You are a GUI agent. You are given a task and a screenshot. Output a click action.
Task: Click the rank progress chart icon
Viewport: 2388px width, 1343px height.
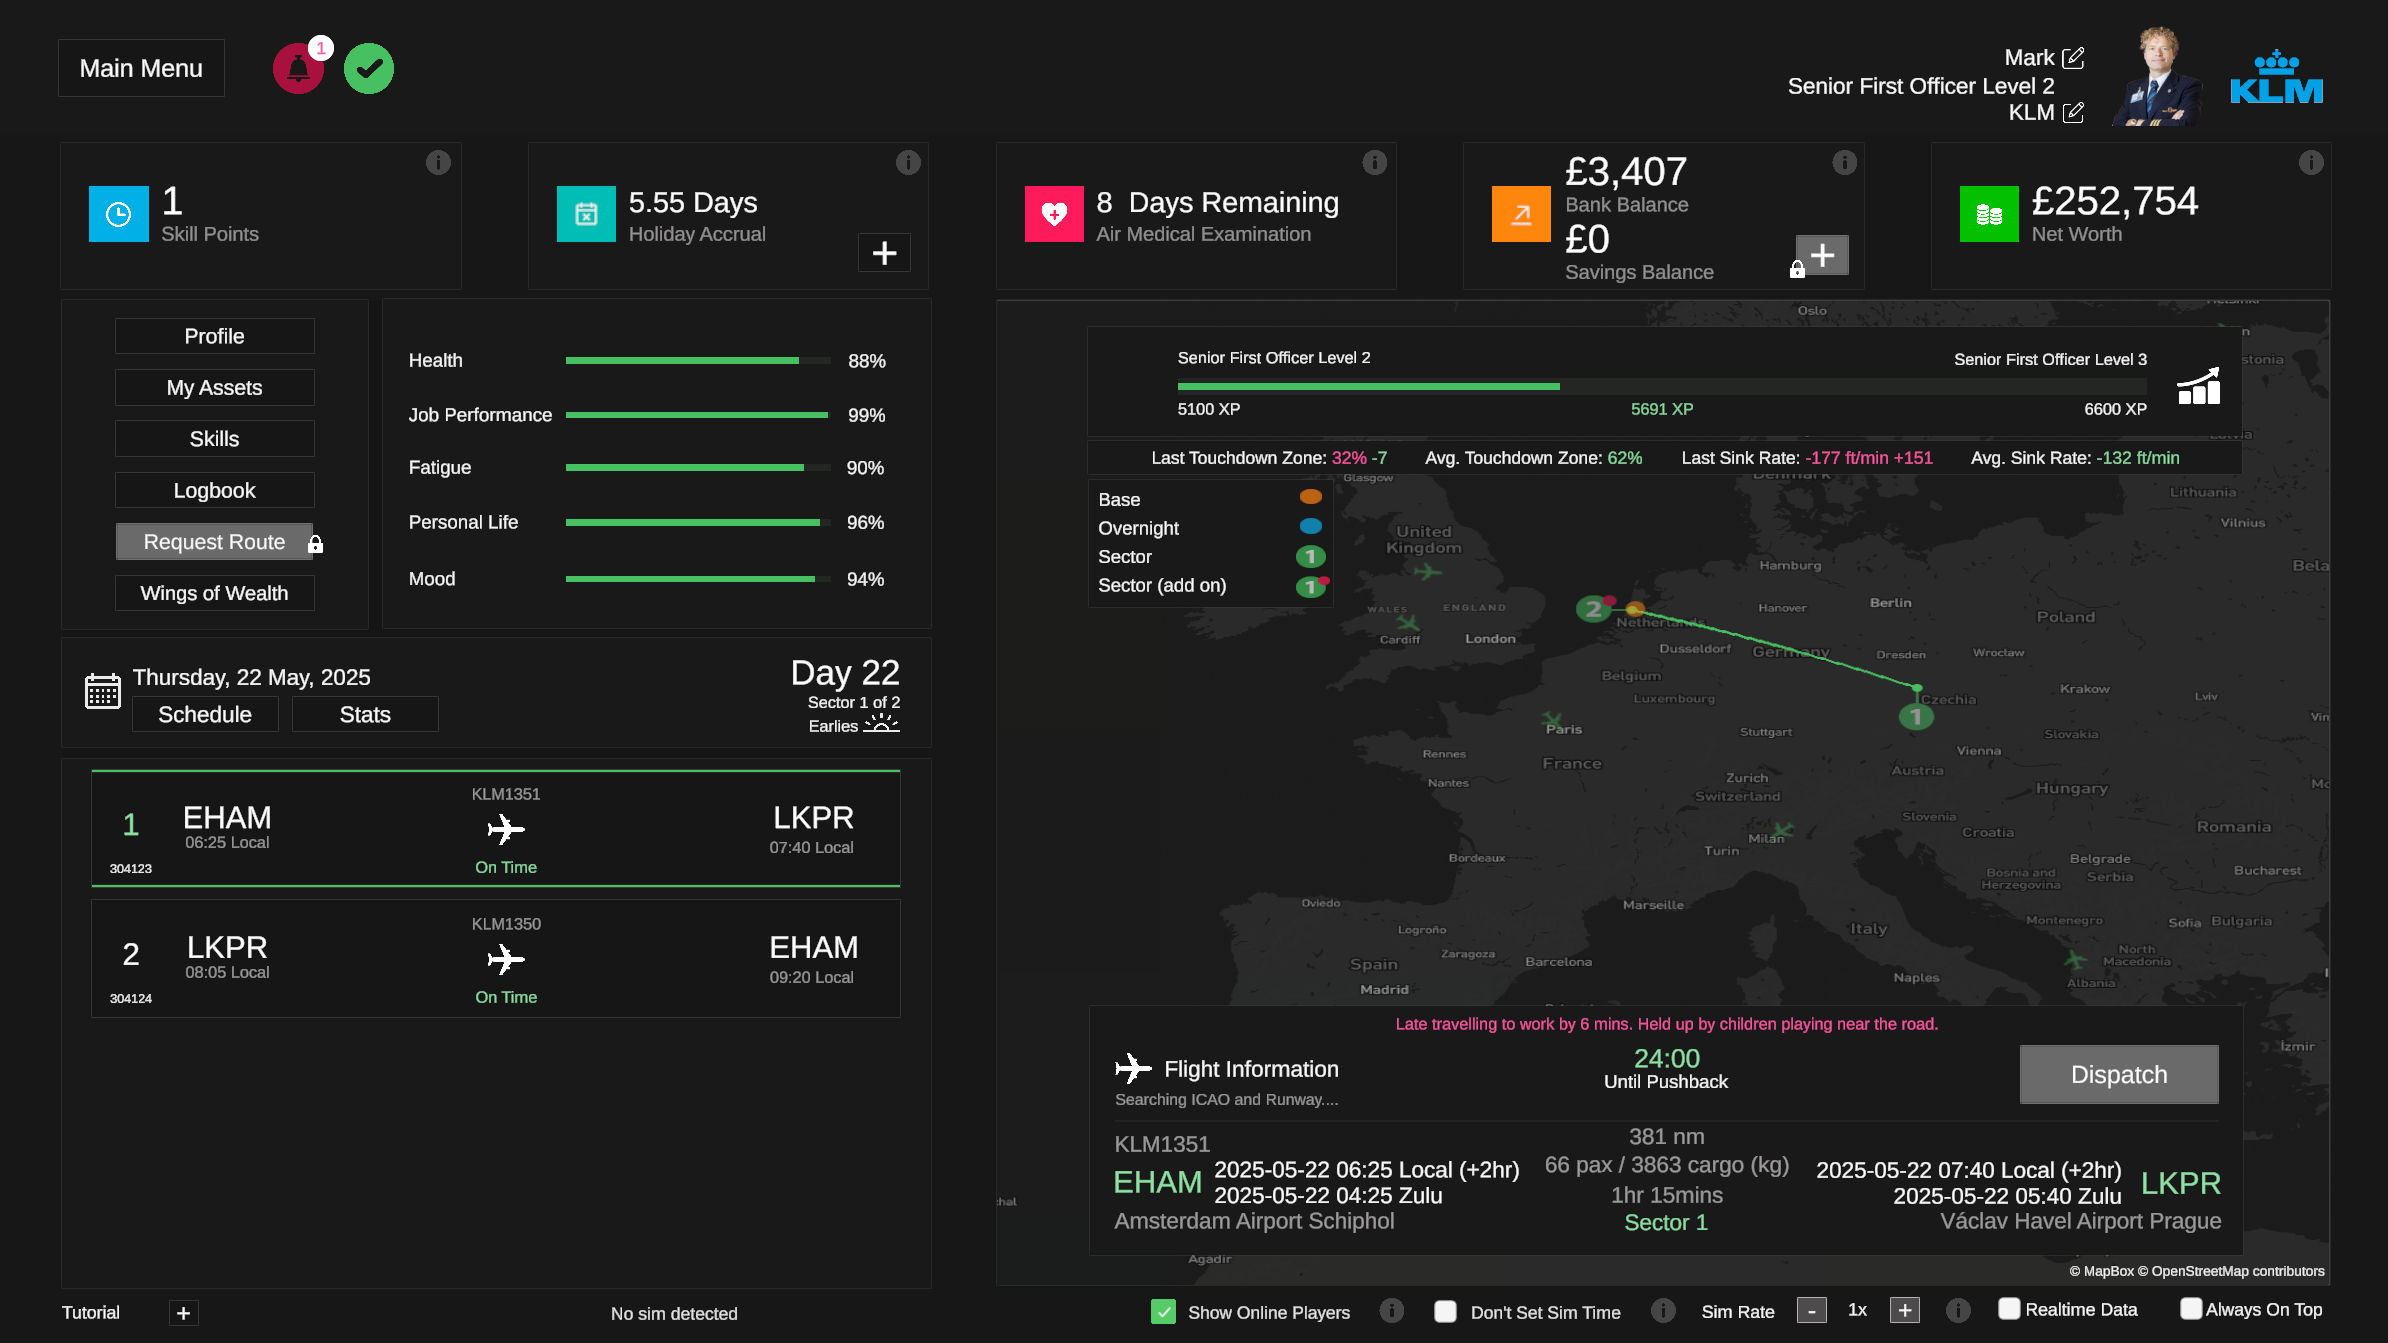pyautogui.click(x=2198, y=386)
